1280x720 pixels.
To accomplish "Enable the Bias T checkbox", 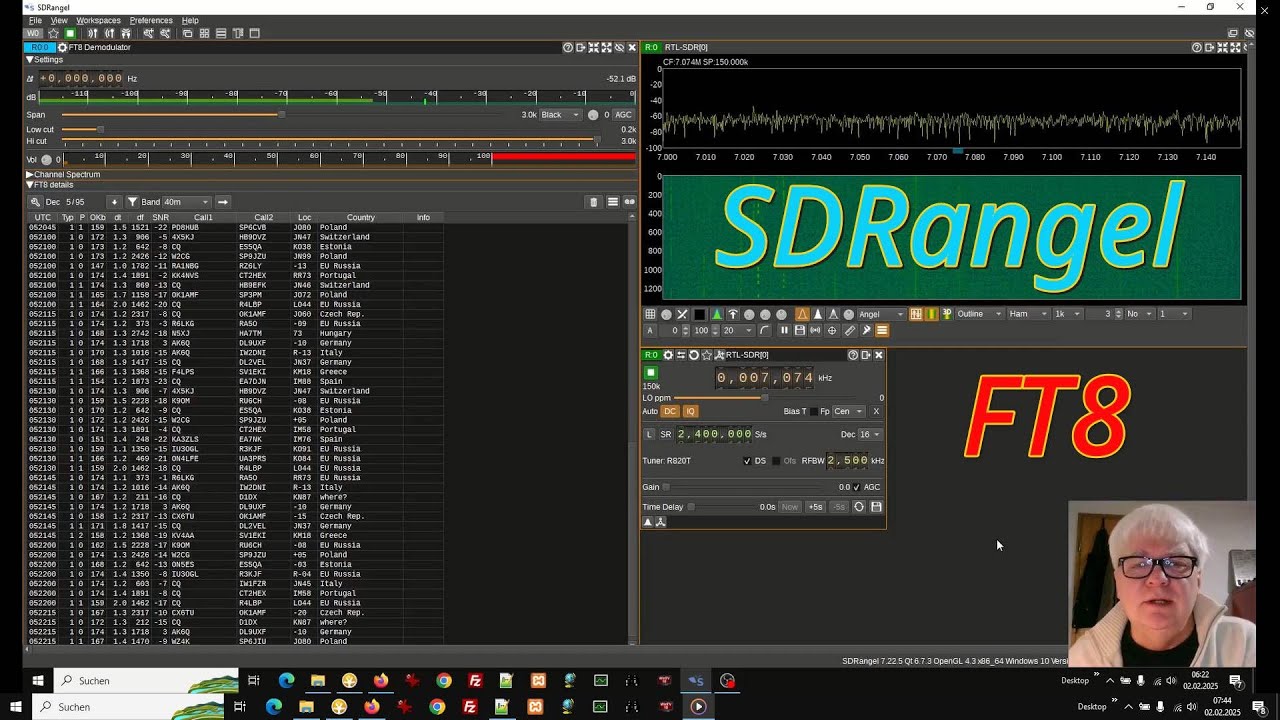I will pyautogui.click(x=813, y=411).
